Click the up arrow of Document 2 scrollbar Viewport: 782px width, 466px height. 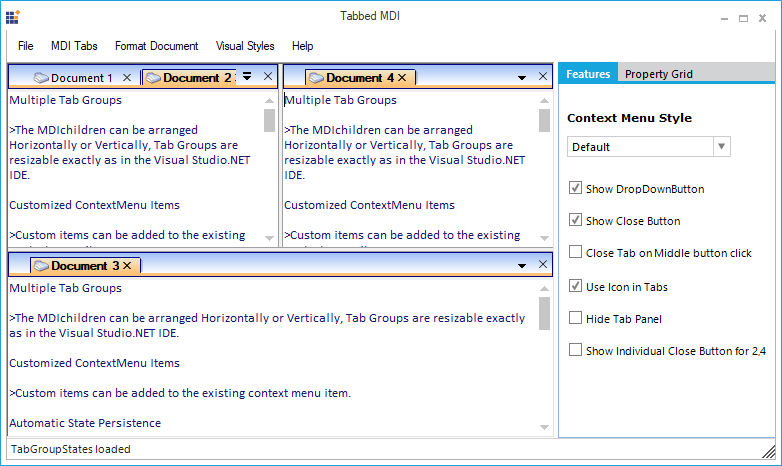point(269,101)
